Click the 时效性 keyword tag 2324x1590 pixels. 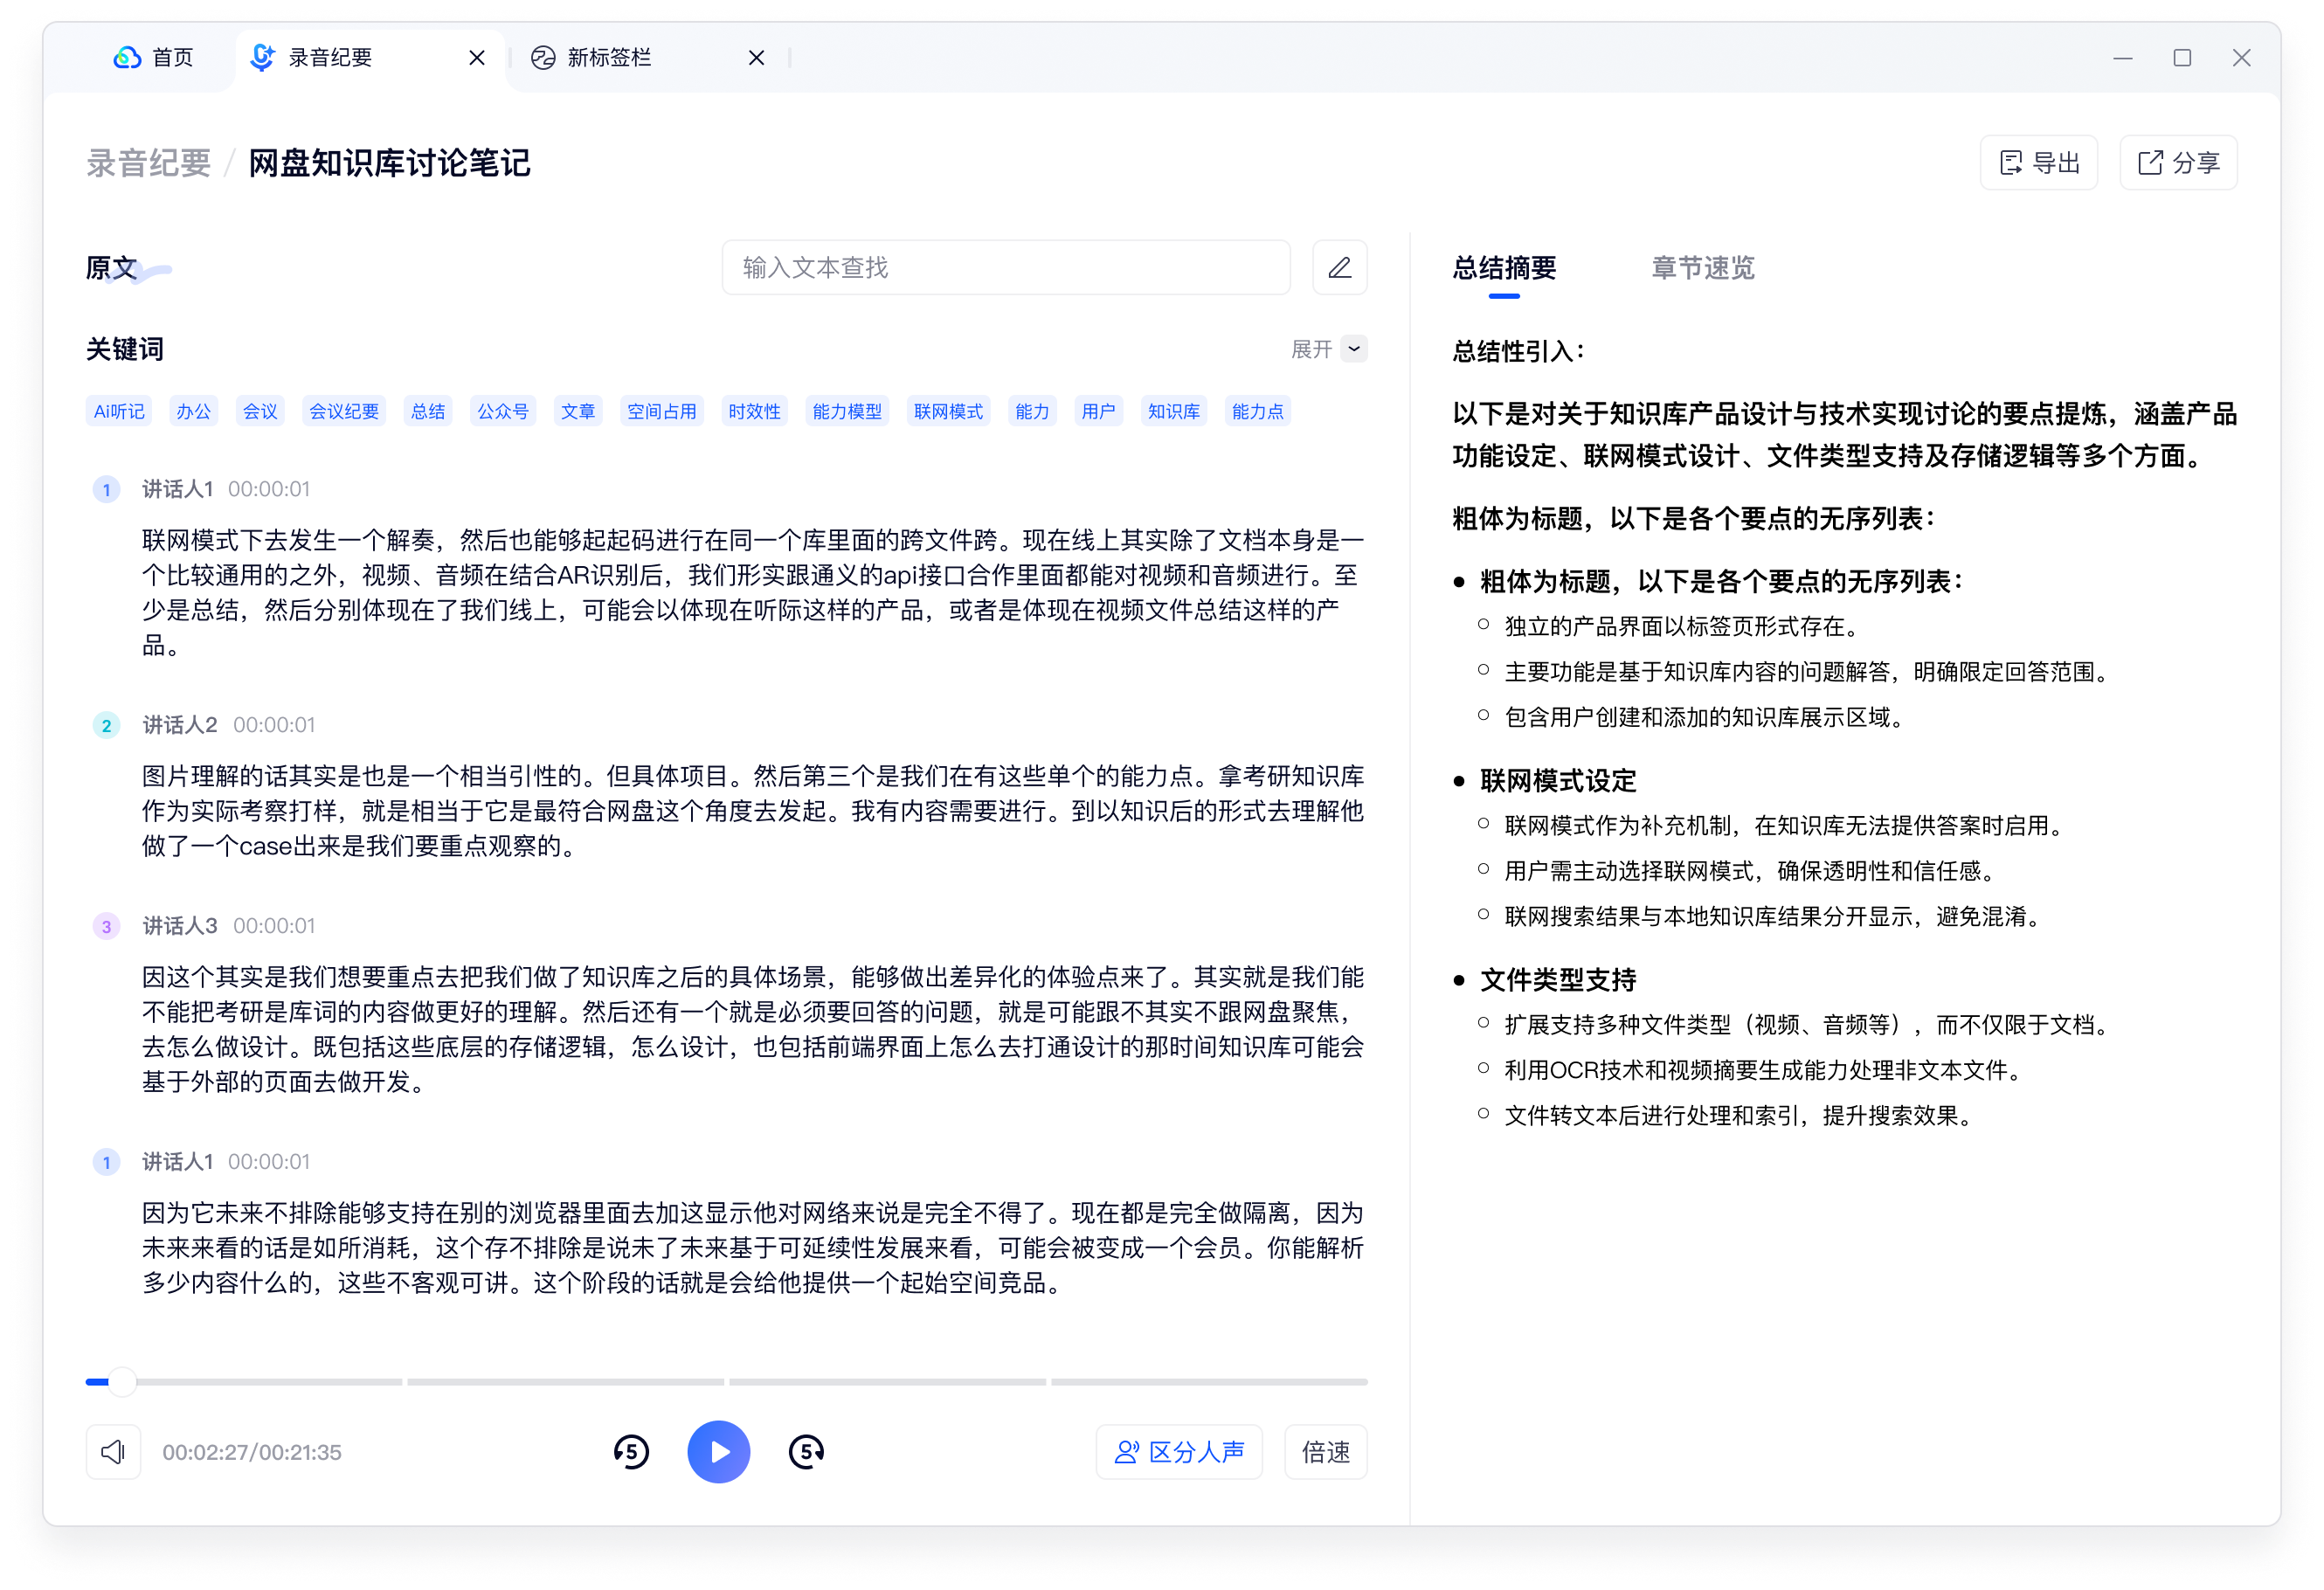coord(754,411)
